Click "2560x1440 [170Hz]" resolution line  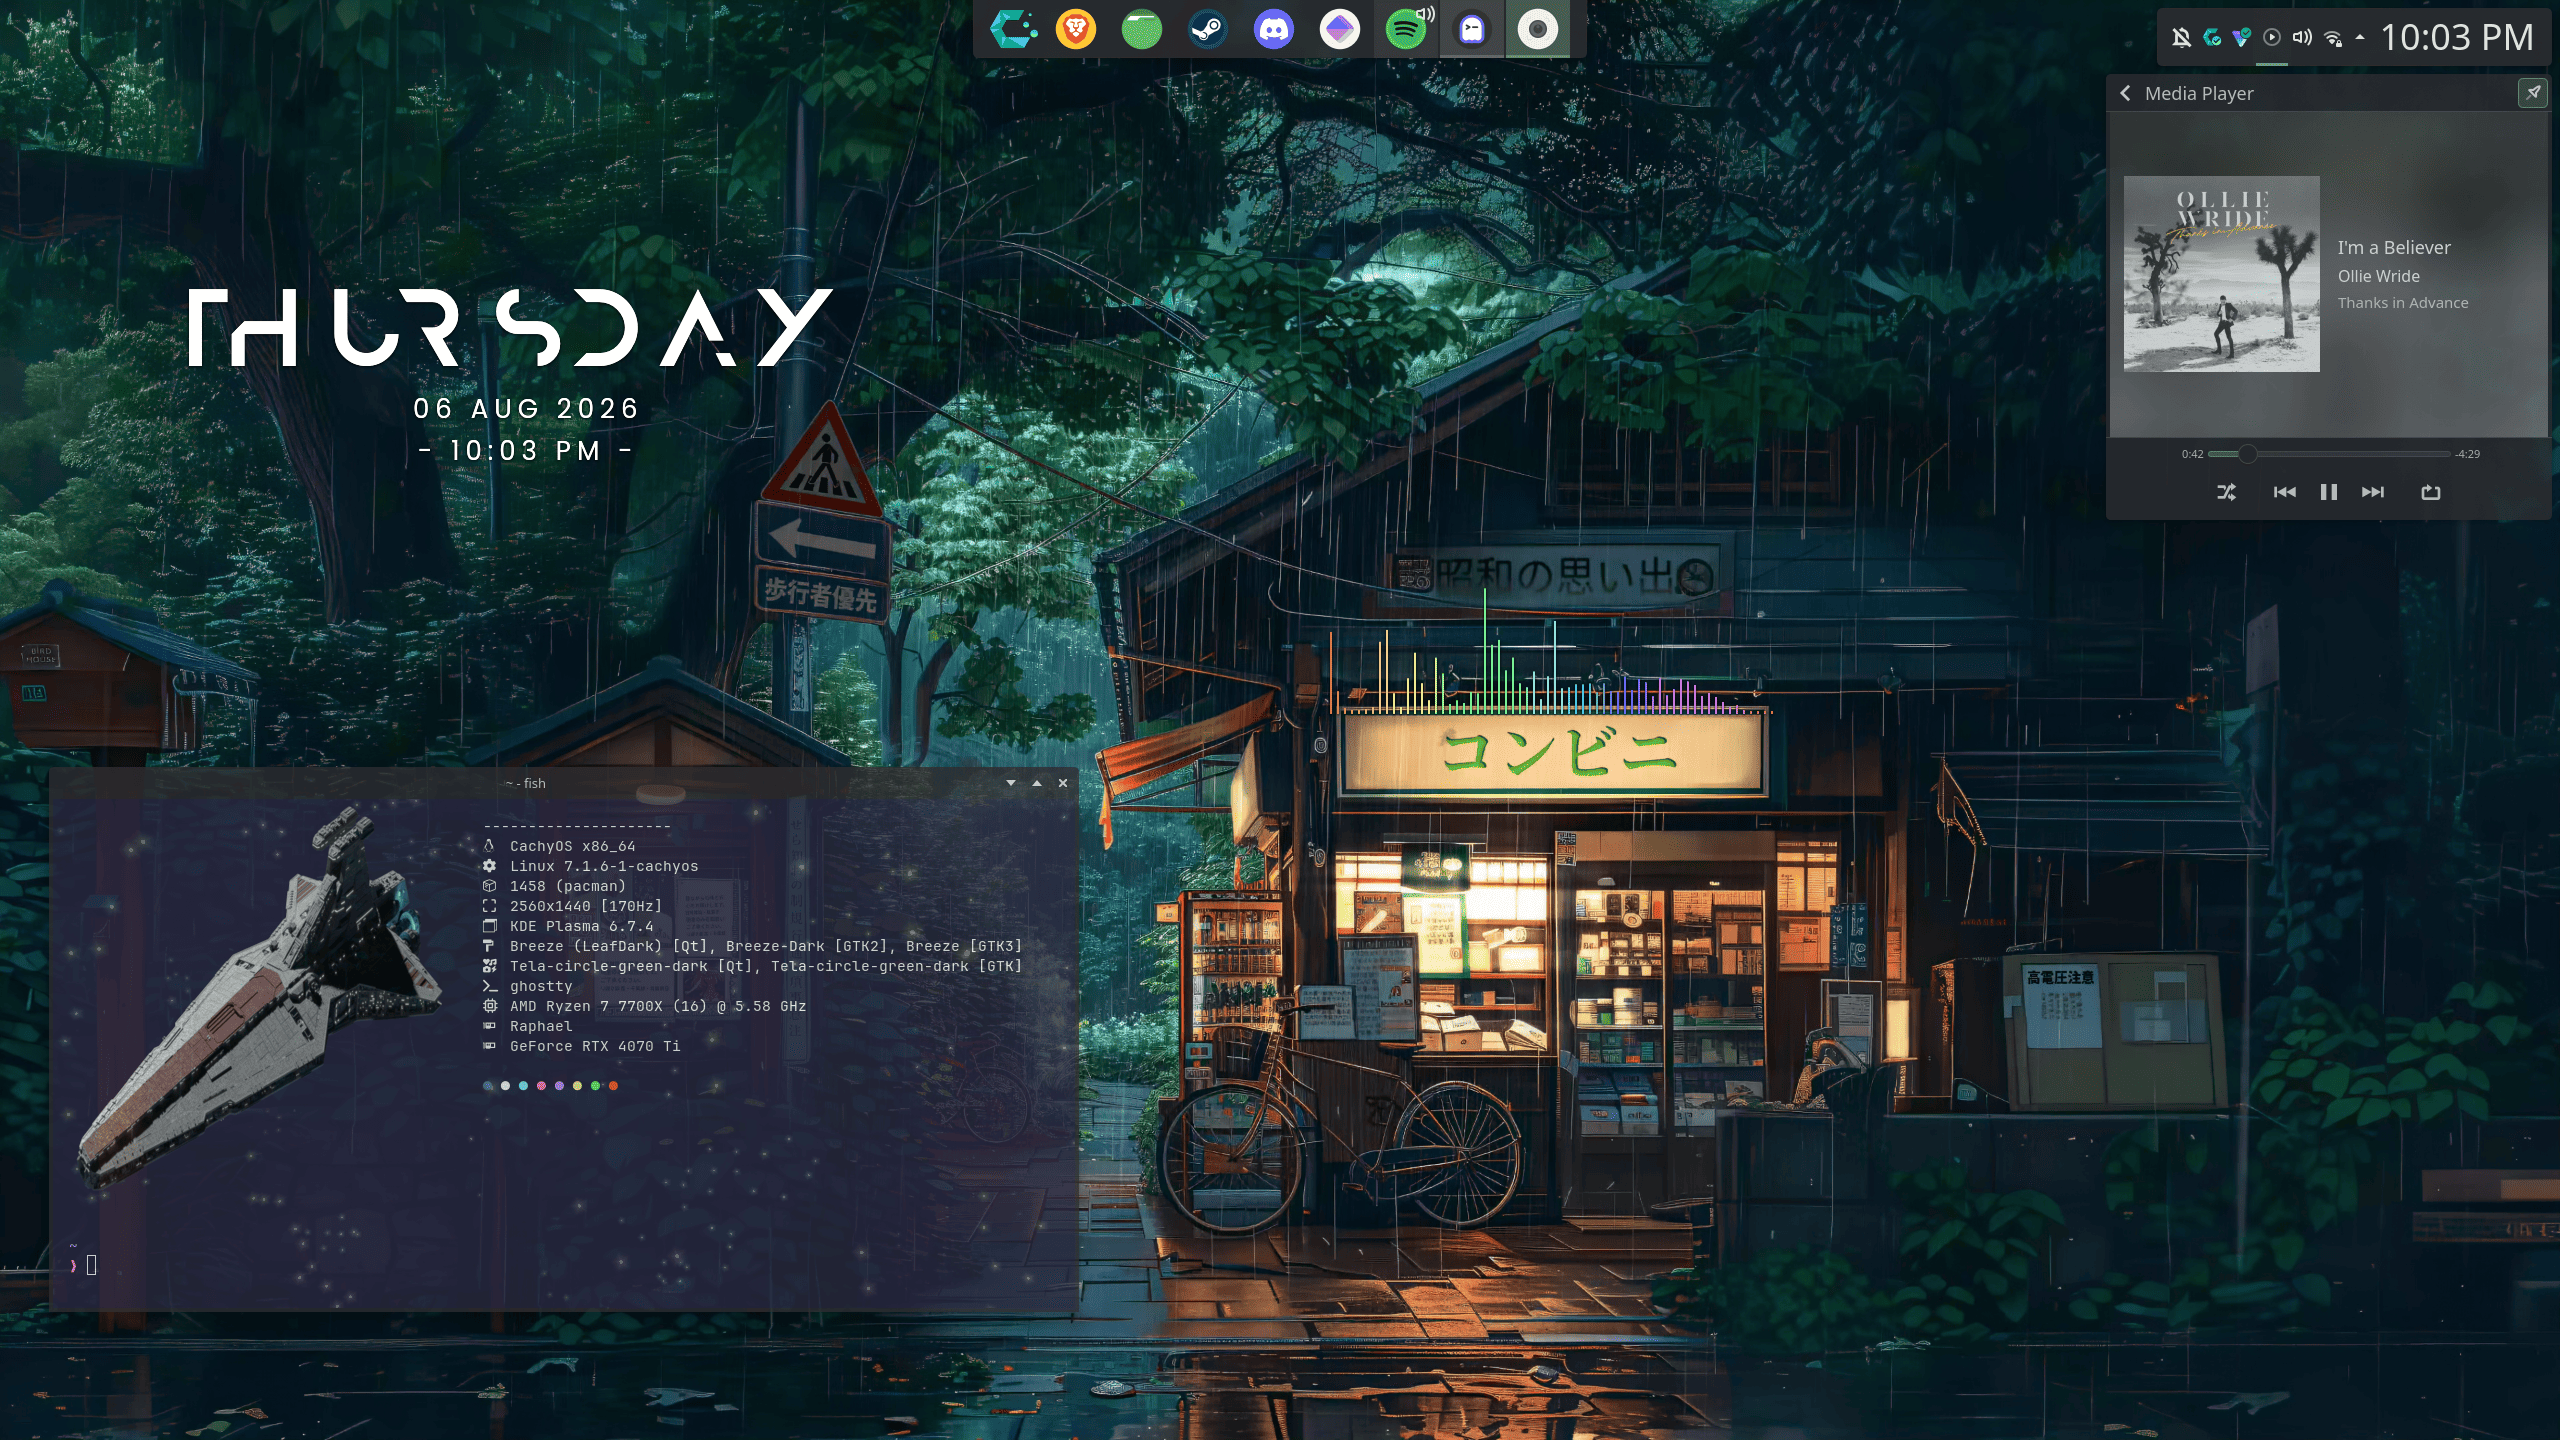pos(586,906)
